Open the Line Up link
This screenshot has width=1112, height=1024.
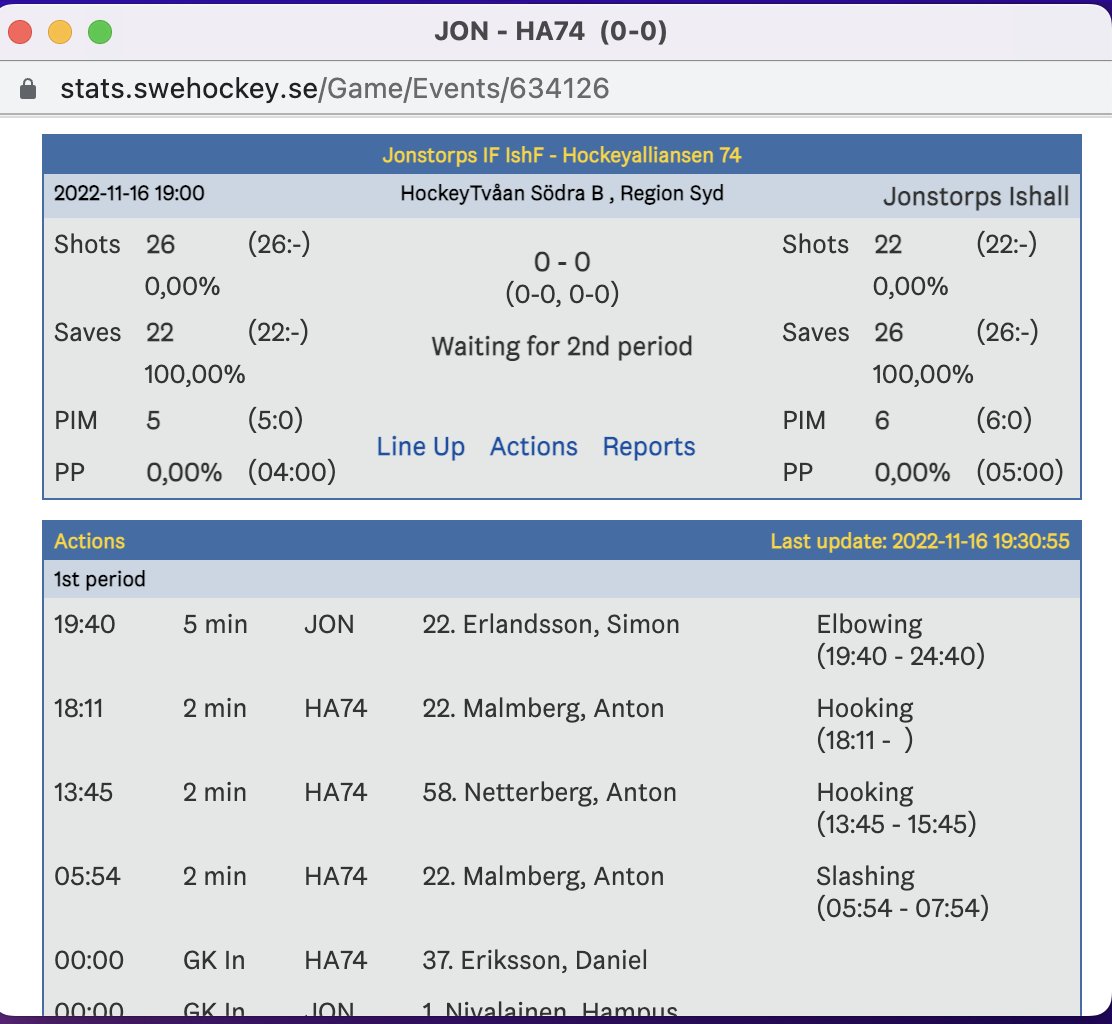[421, 447]
